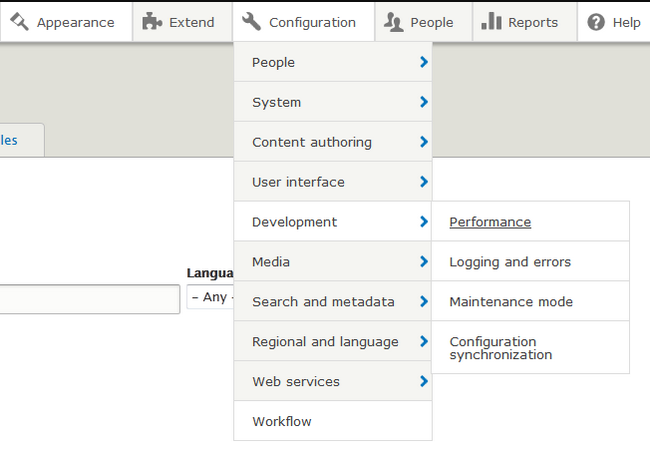Open the People toolbar menu
Viewport: 650px width, 449px height.
(424, 22)
